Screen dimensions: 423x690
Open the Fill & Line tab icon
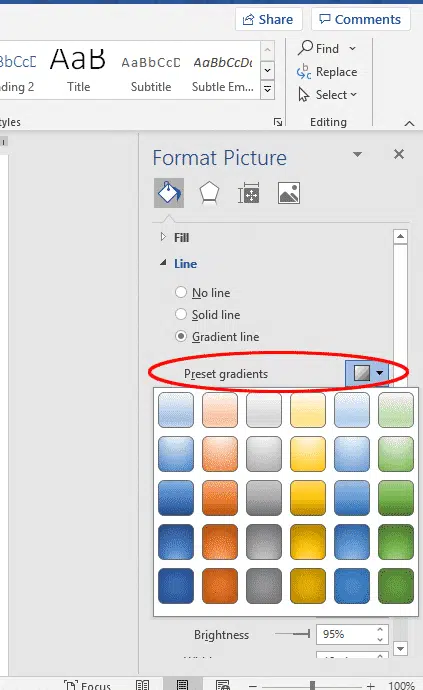click(x=169, y=193)
